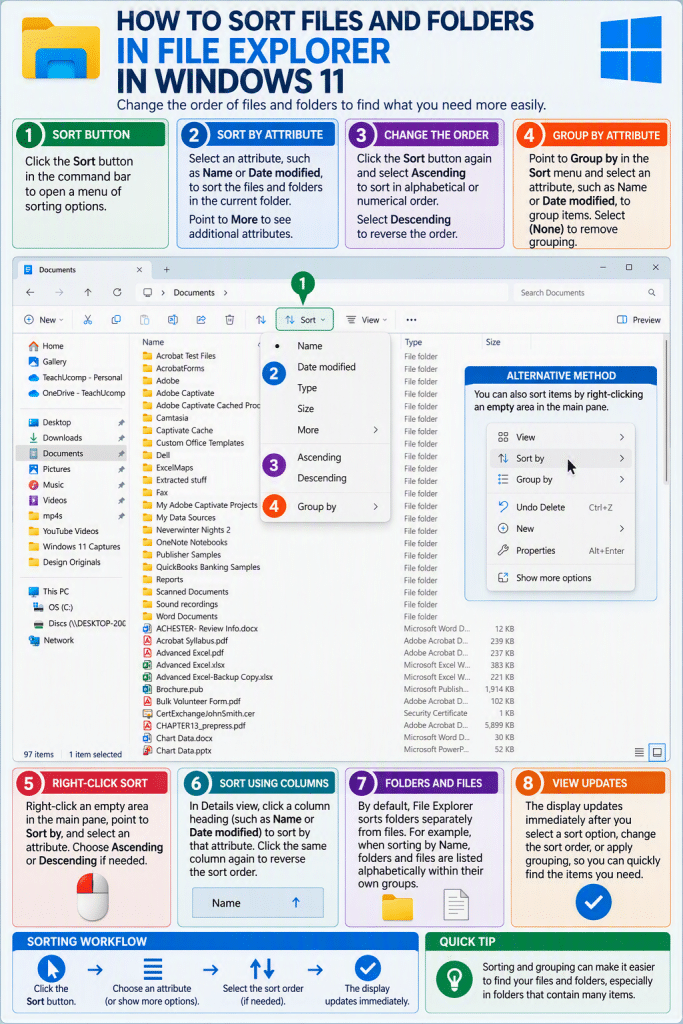Screen dimensions: 683x1024
Task: Click the Copy icon in the command bar
Action: [116, 320]
